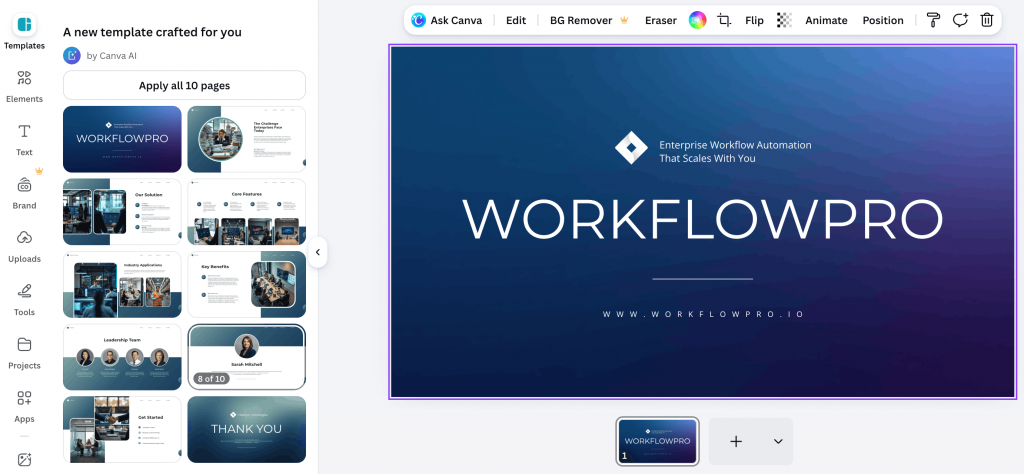Select page 1 thumbnail in the page strip
This screenshot has height=474, width=1024.
coord(658,441)
